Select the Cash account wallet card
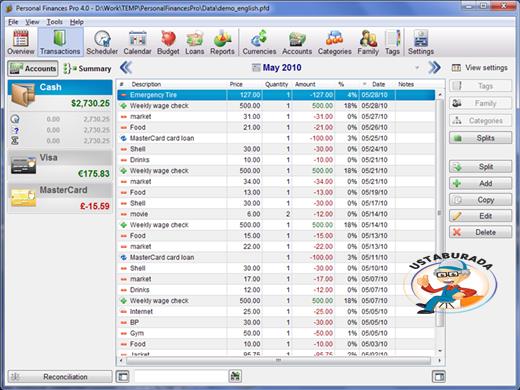Image resolution: width=520 pixels, height=390 pixels. (x=60, y=95)
